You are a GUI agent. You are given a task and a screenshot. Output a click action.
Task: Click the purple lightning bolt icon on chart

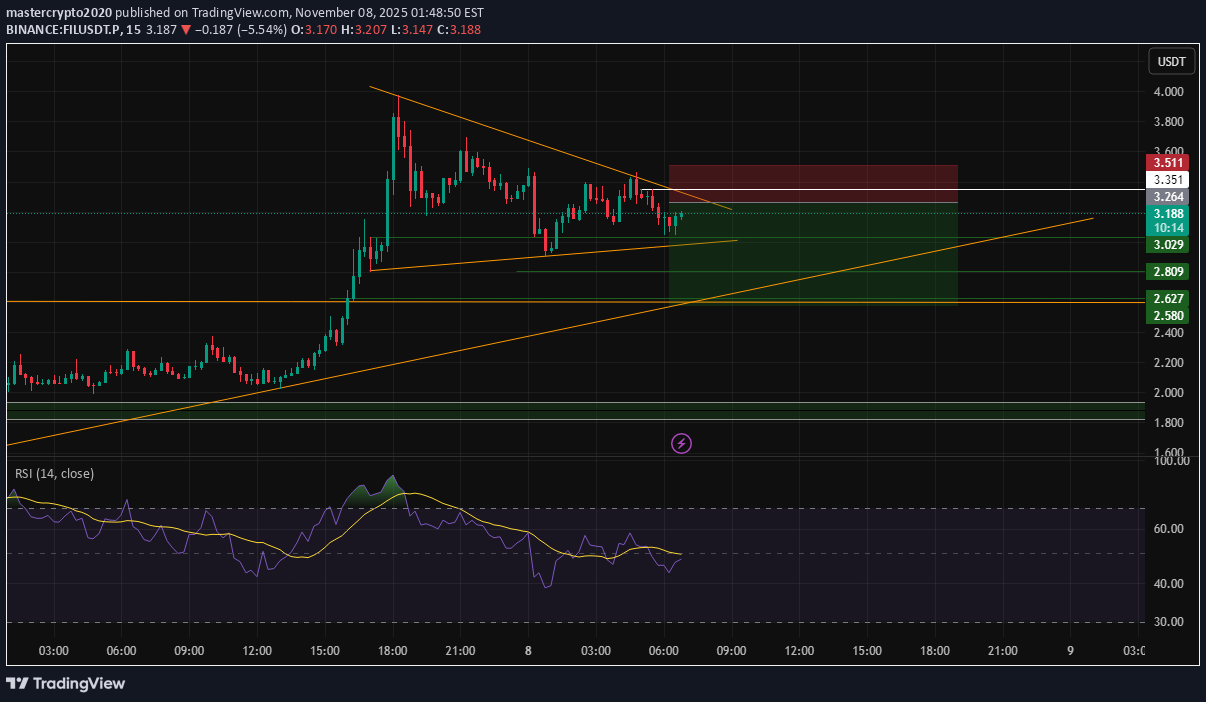[x=681, y=443]
